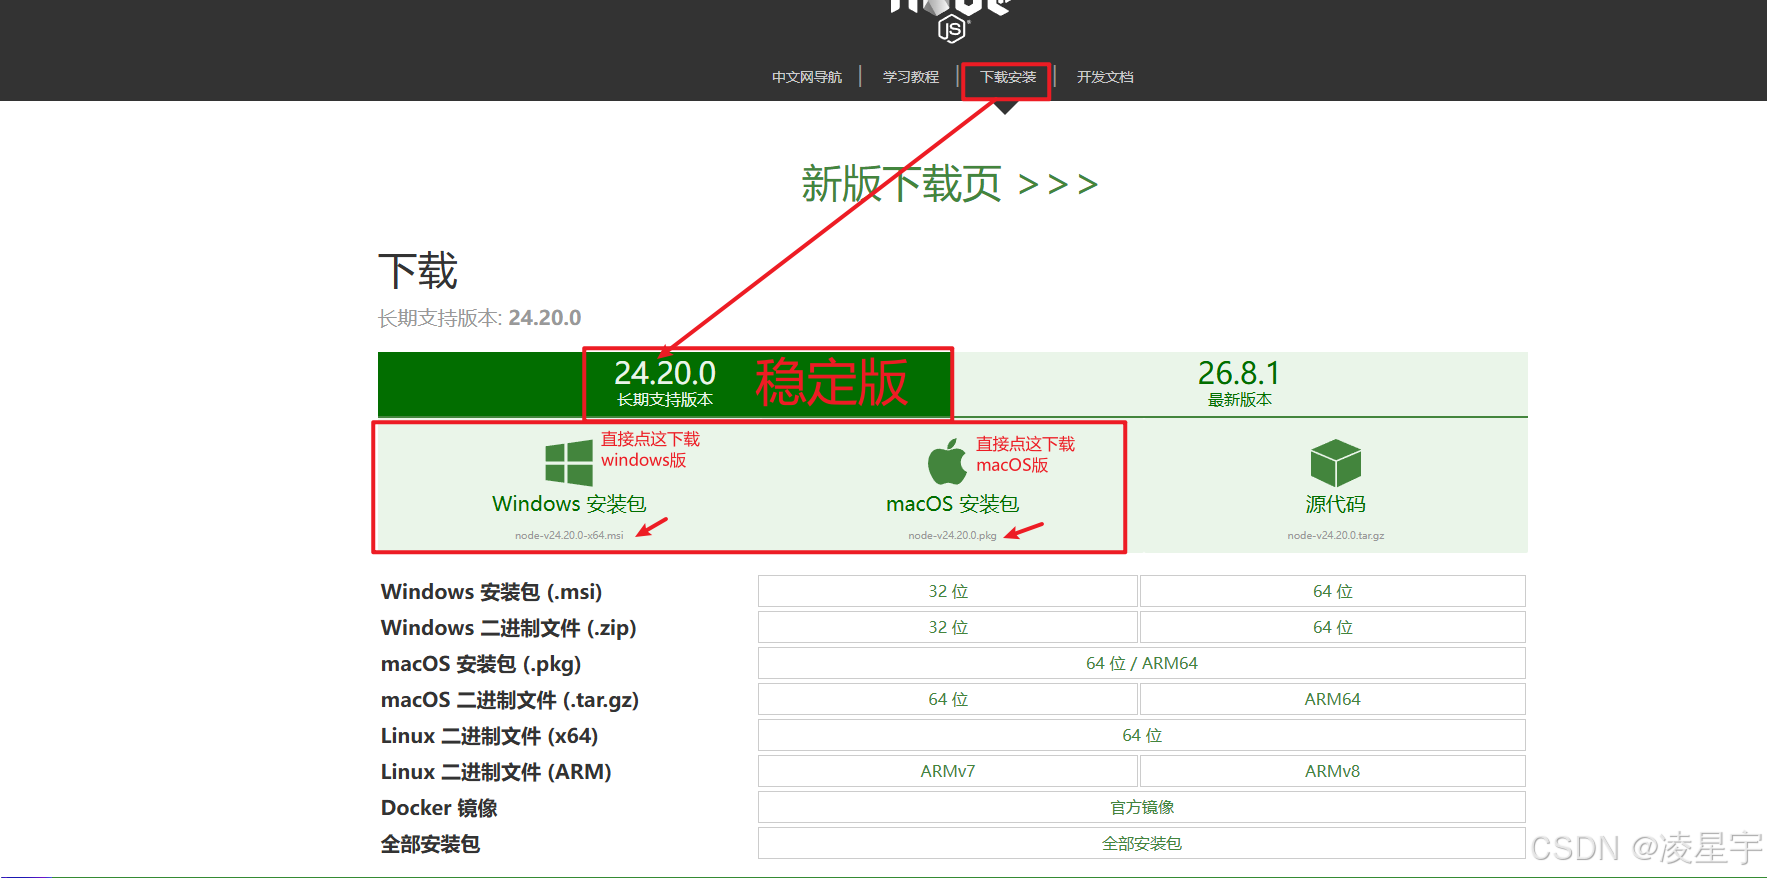Select 64 位 Linux 二进制文件 (x64)
This screenshot has height=878, width=1767.
1142,735
